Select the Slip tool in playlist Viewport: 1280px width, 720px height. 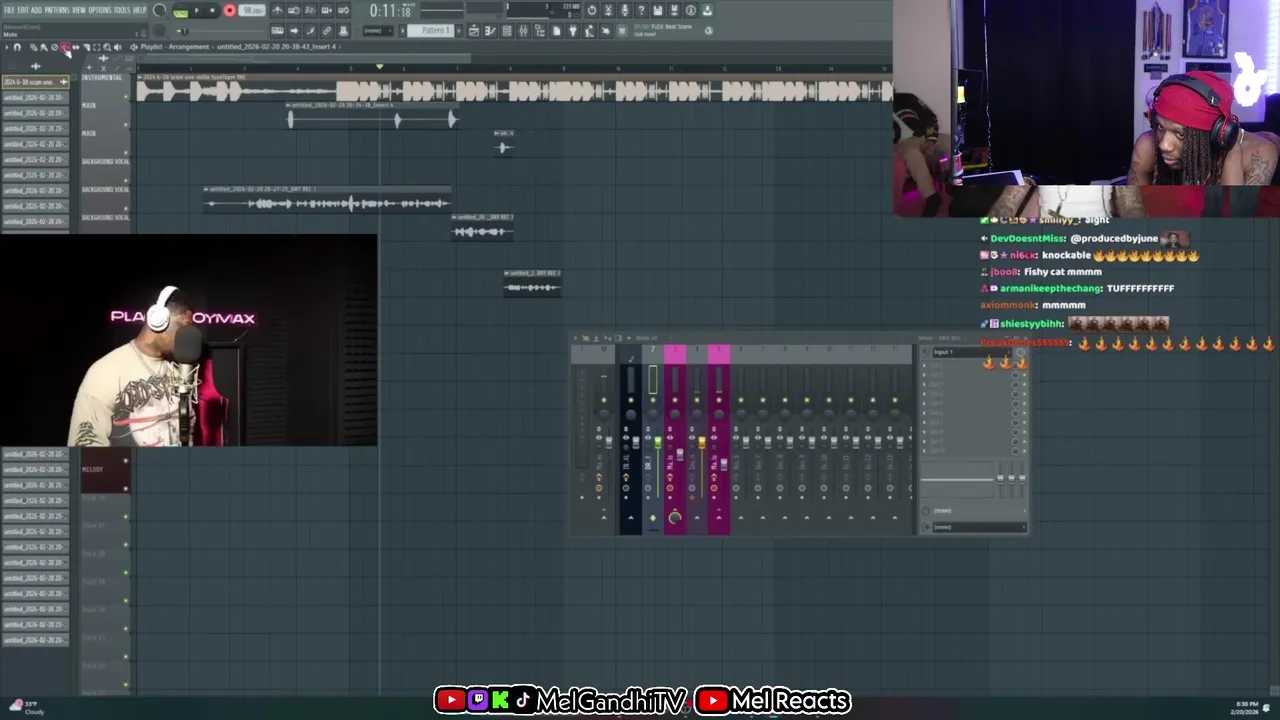point(76,47)
